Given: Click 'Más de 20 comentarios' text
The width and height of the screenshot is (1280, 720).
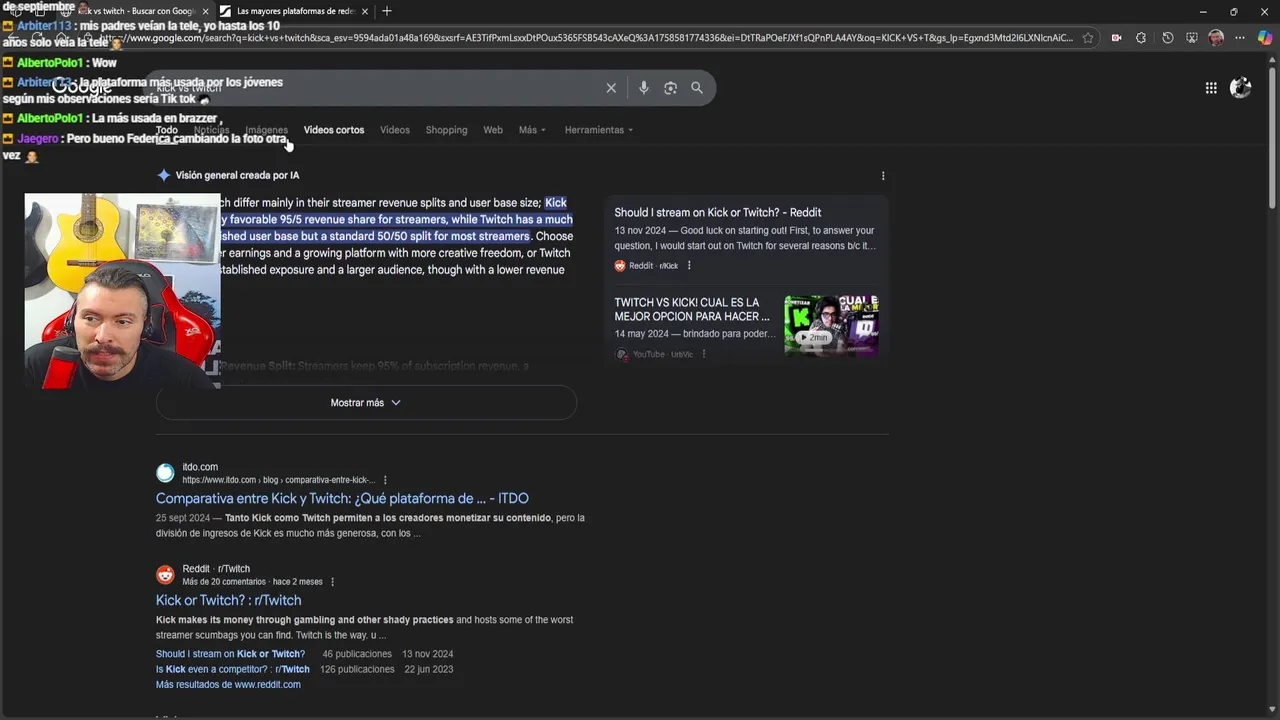Looking at the screenshot, I should tap(224, 582).
